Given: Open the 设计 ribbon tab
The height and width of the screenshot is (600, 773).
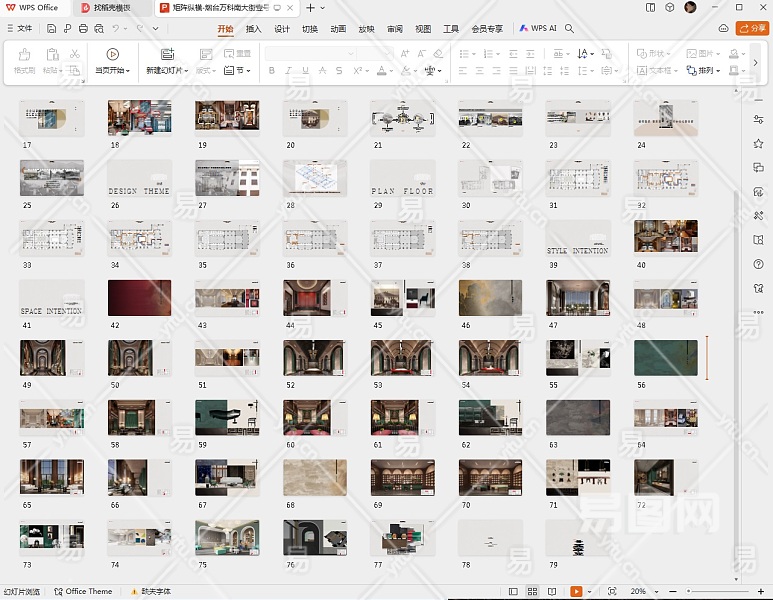Looking at the screenshot, I should click(x=282, y=29).
